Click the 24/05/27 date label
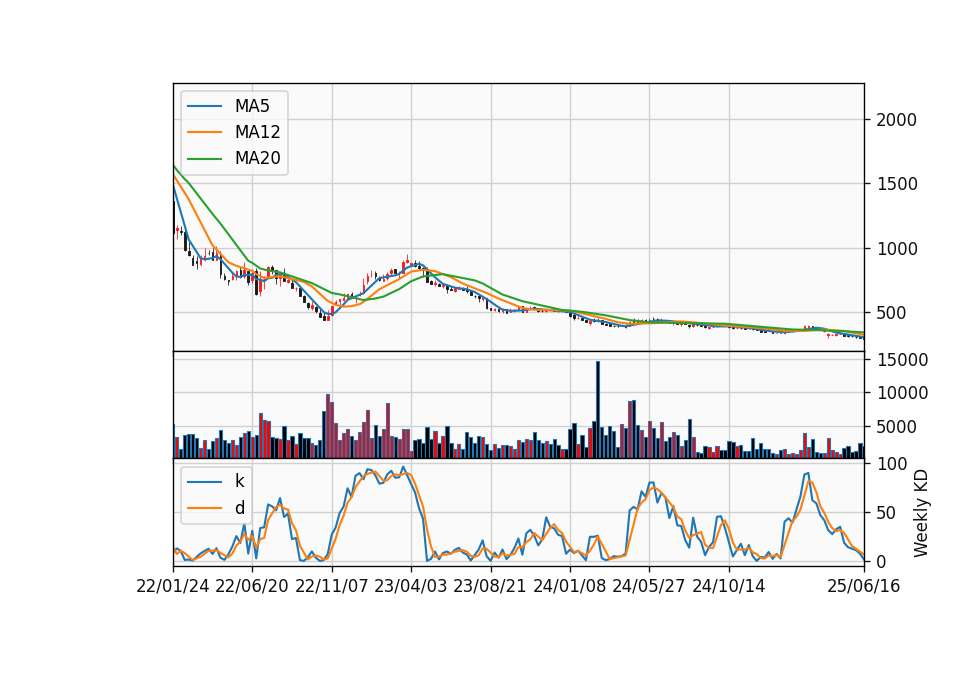Image resolution: width=960 pixels, height=690 pixels. (x=648, y=586)
